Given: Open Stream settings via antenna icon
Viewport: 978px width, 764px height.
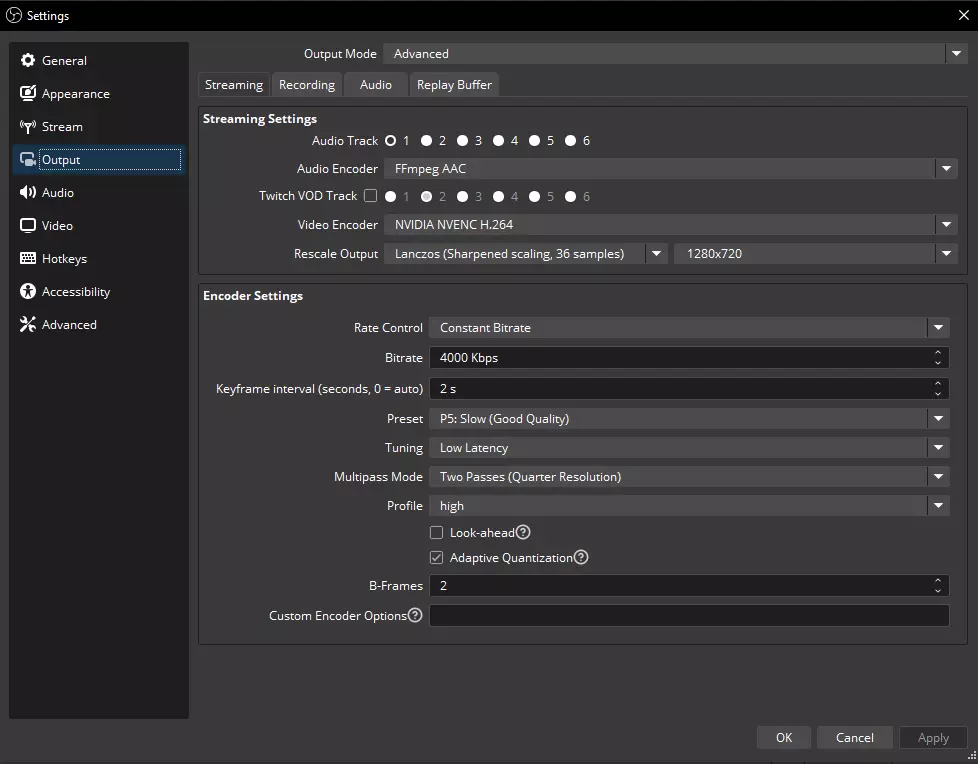Looking at the screenshot, I should (28, 127).
